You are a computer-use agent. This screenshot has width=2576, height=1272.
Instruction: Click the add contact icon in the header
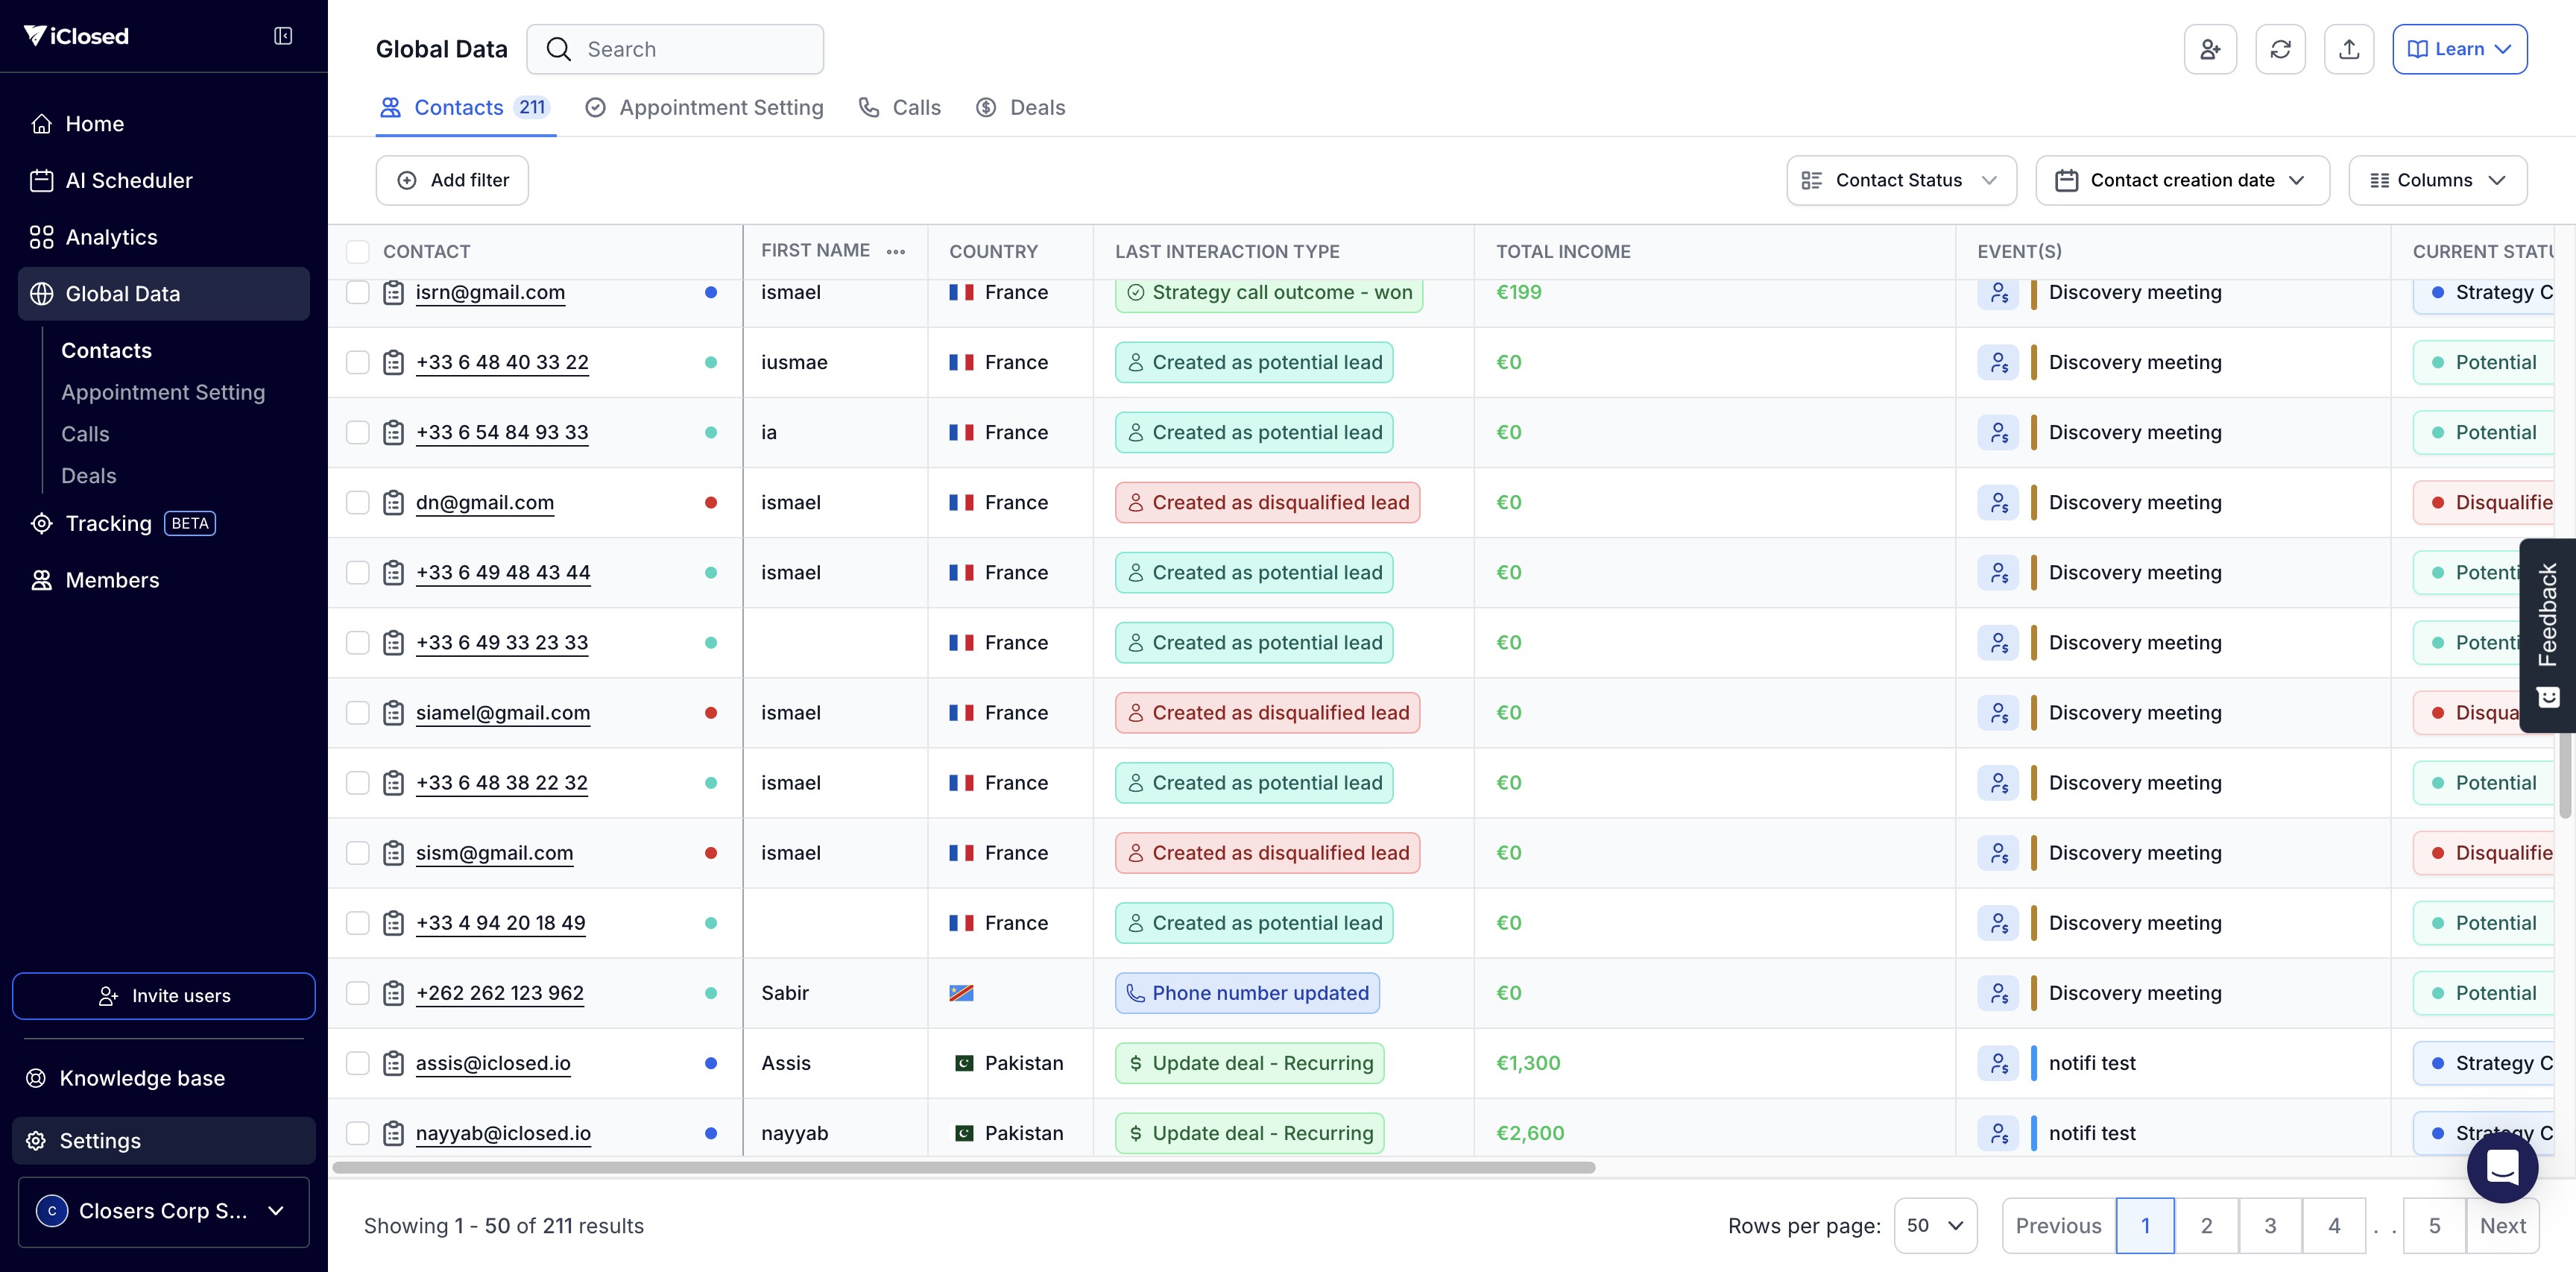point(2209,49)
